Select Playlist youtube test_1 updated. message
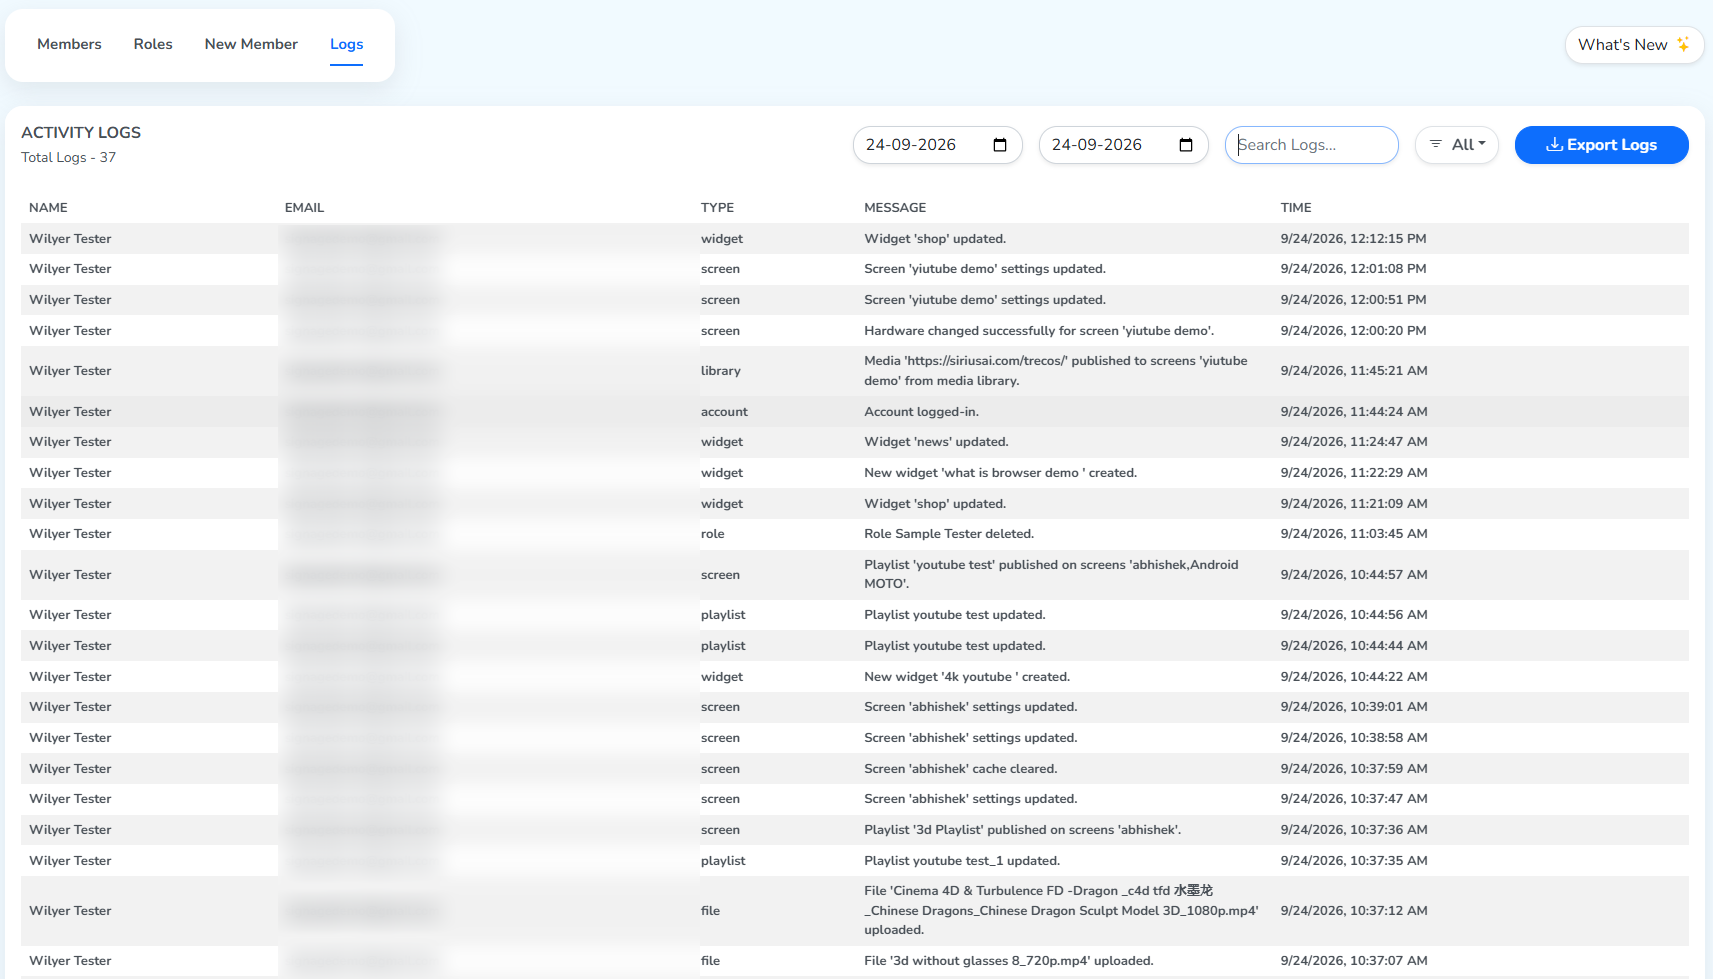The height and width of the screenshot is (979, 1713). [x=962, y=861]
